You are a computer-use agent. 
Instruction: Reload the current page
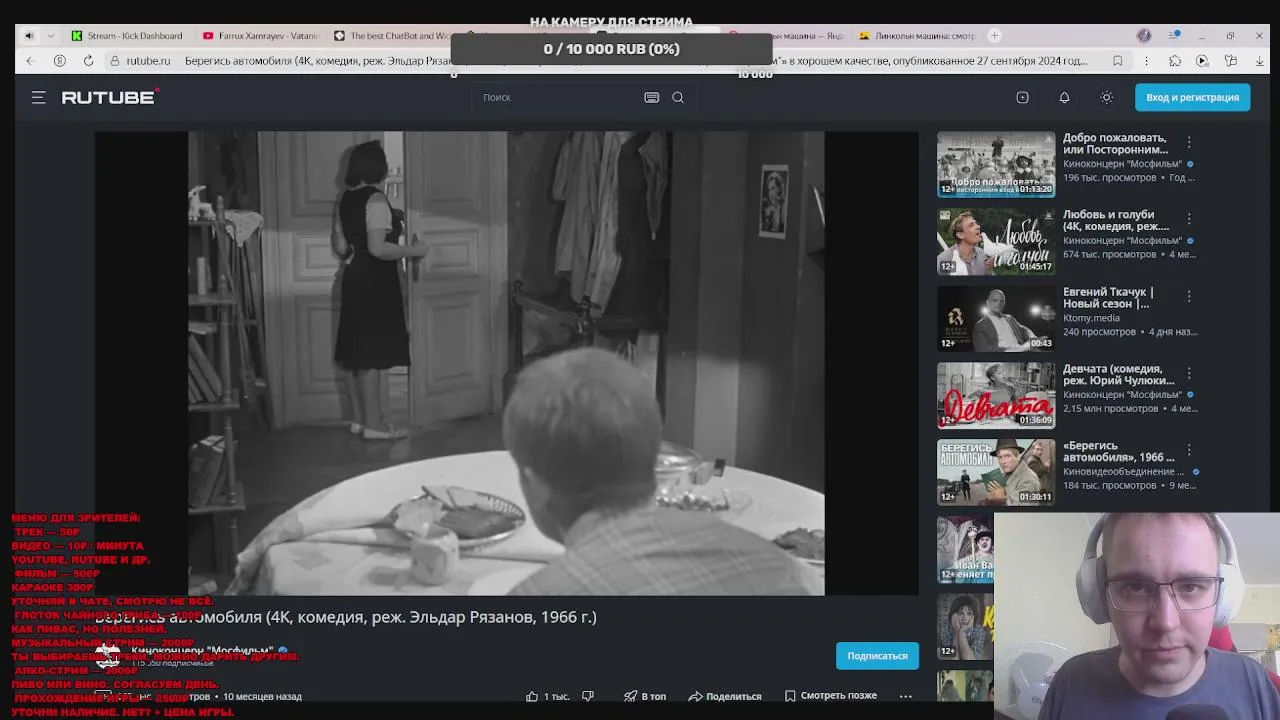click(88, 61)
